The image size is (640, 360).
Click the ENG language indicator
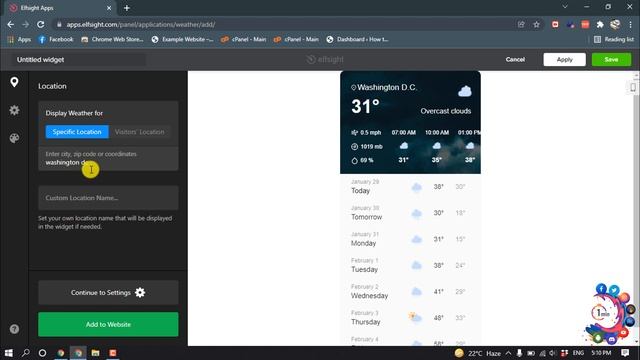point(578,353)
